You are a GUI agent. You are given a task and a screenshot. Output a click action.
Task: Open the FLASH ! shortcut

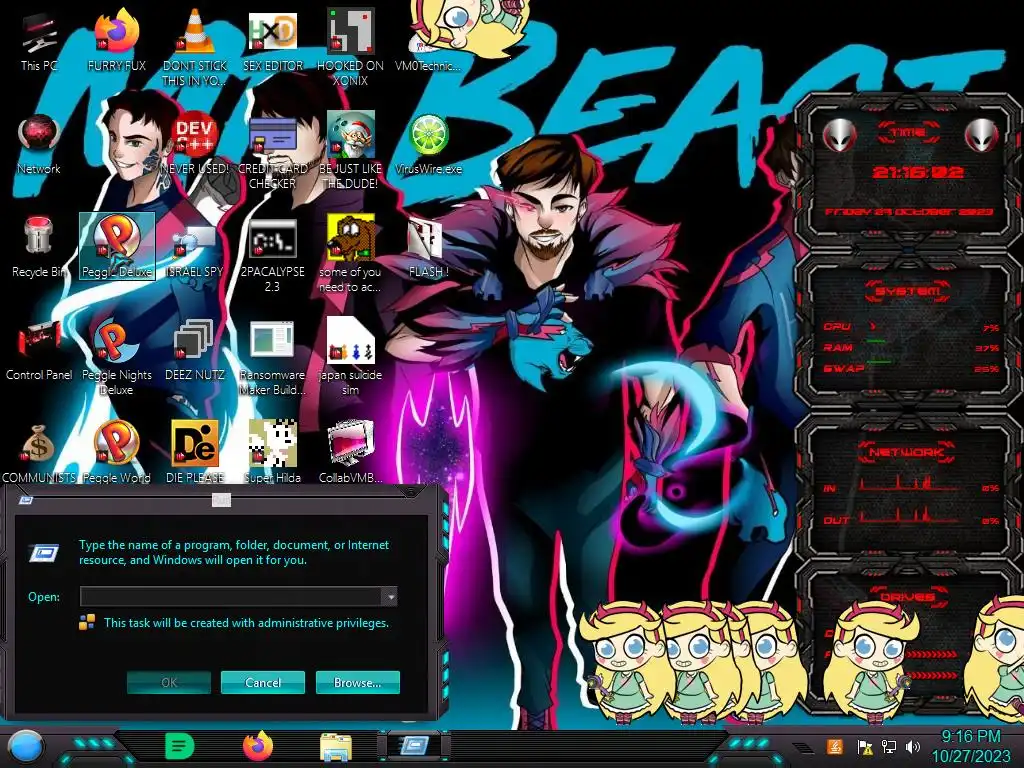point(428,247)
